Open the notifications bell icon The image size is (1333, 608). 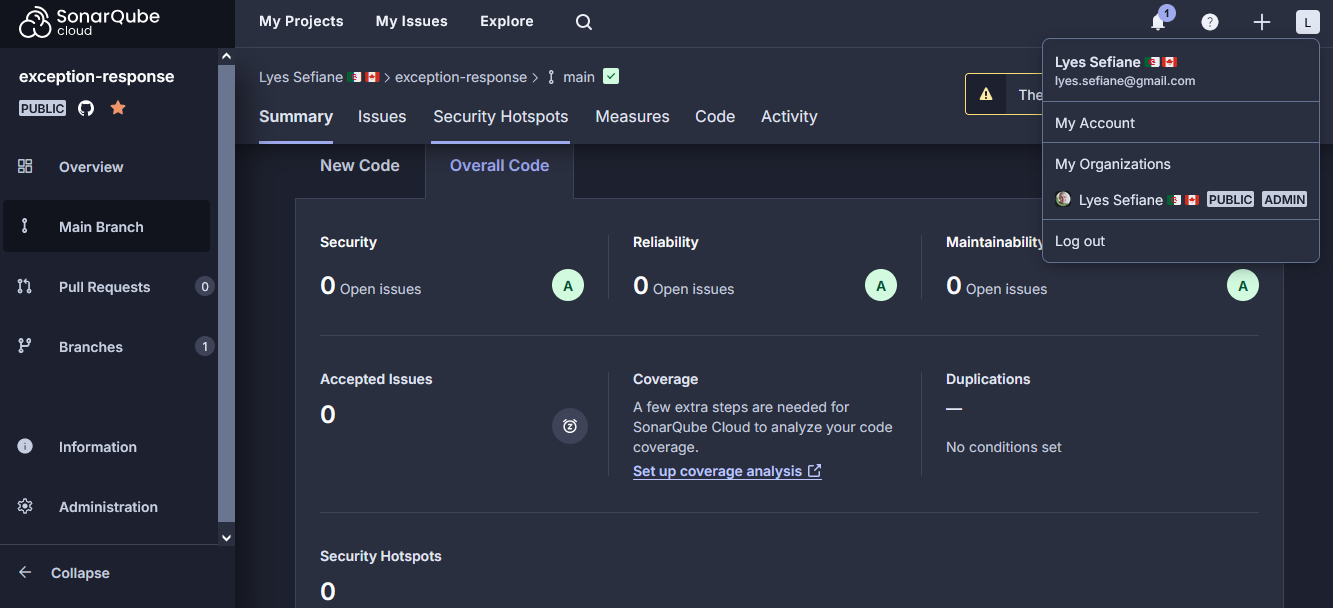pos(1158,22)
